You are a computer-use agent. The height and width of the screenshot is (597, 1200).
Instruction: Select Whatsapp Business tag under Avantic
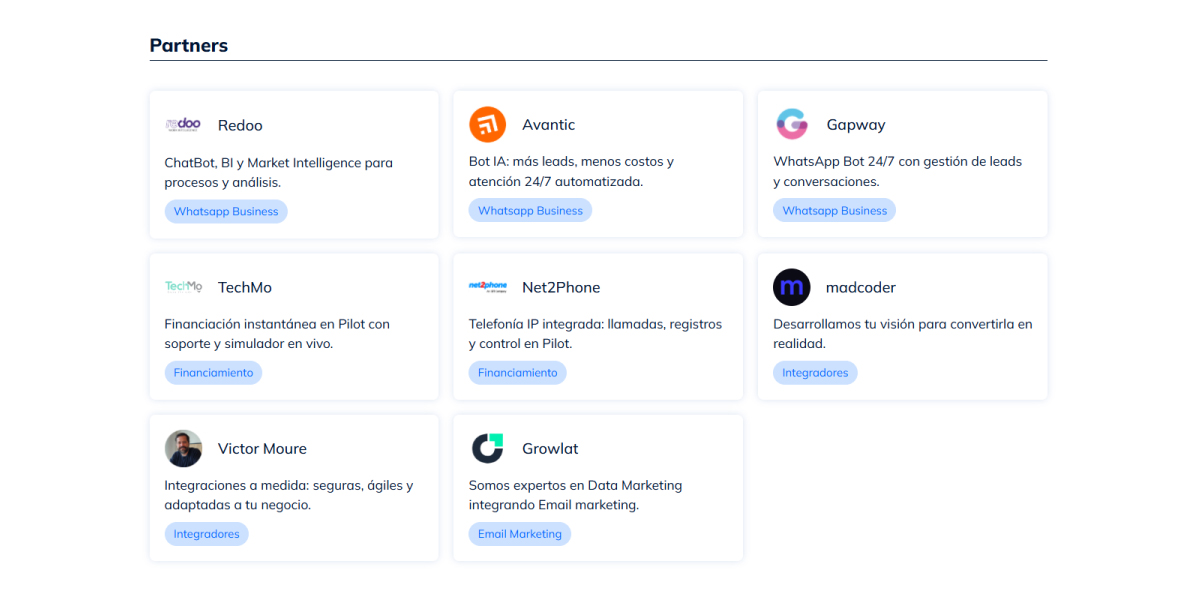coord(530,211)
